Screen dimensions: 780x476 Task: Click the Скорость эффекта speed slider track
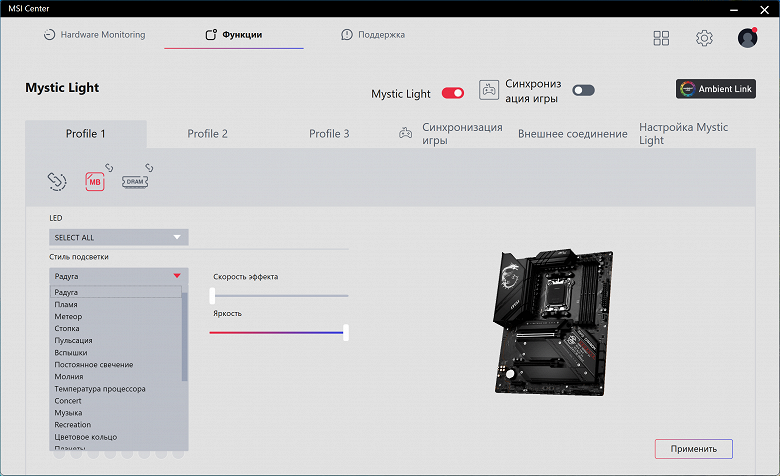click(280, 295)
